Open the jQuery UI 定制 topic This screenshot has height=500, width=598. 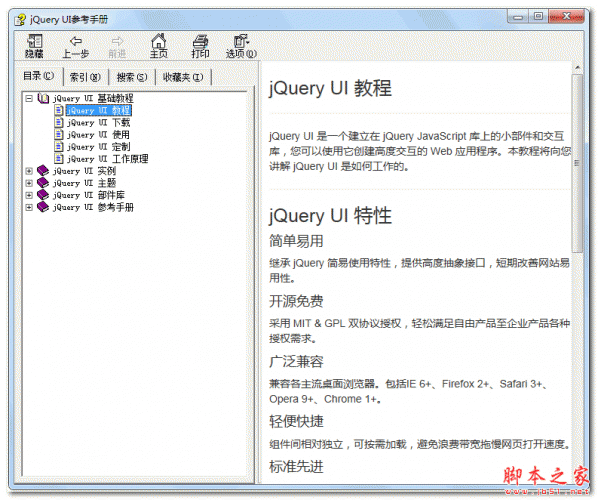[99, 147]
